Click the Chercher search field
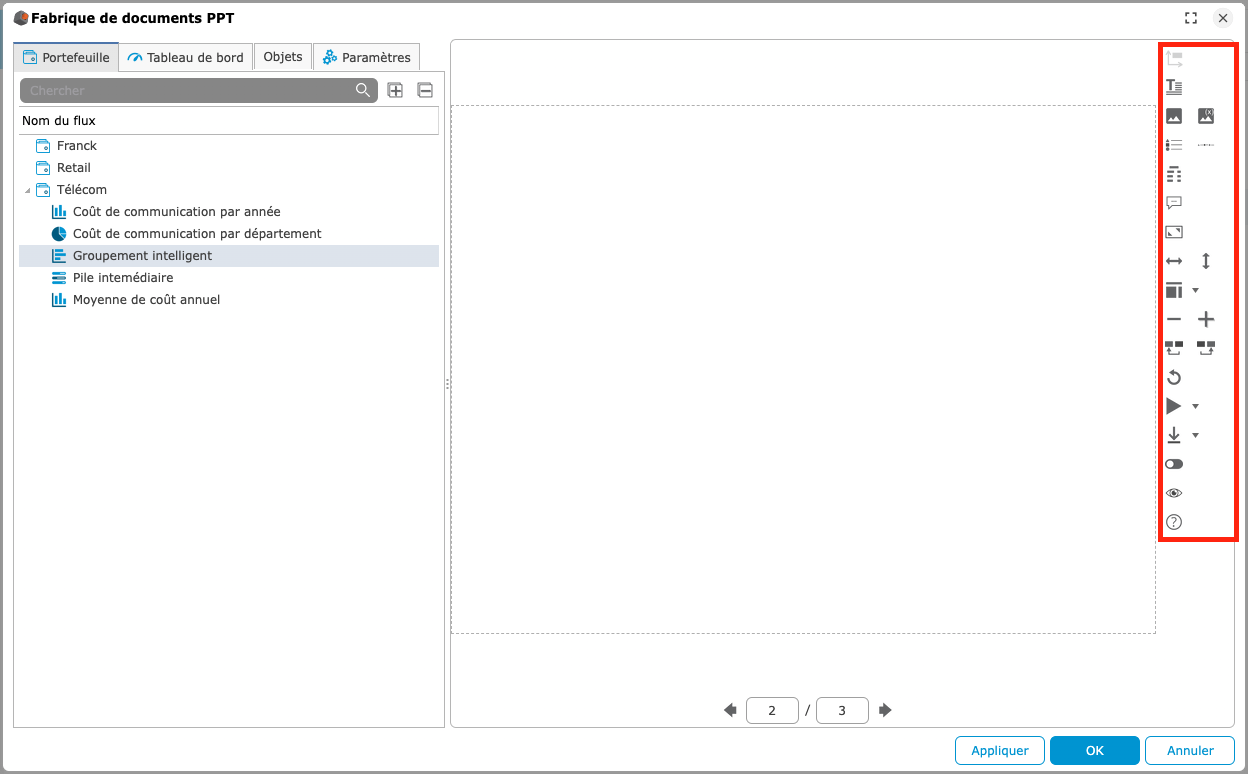This screenshot has width=1248, height=774. pyautogui.click(x=190, y=90)
